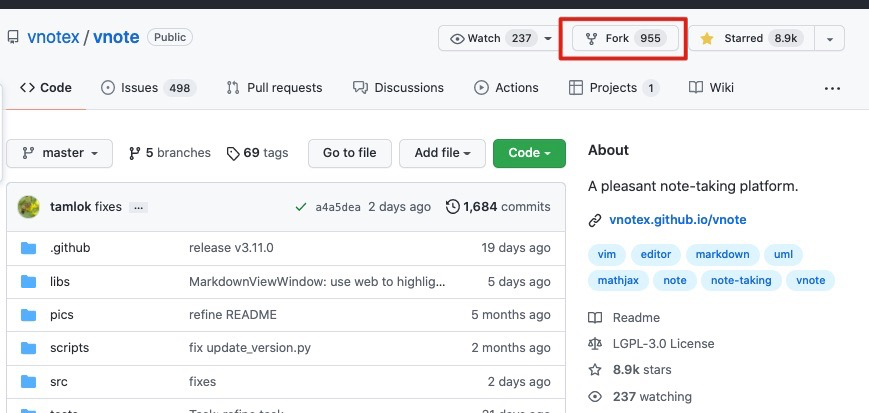869x413 pixels.
Task: Open the star lists dropdown arrow
Action: (x=830, y=39)
